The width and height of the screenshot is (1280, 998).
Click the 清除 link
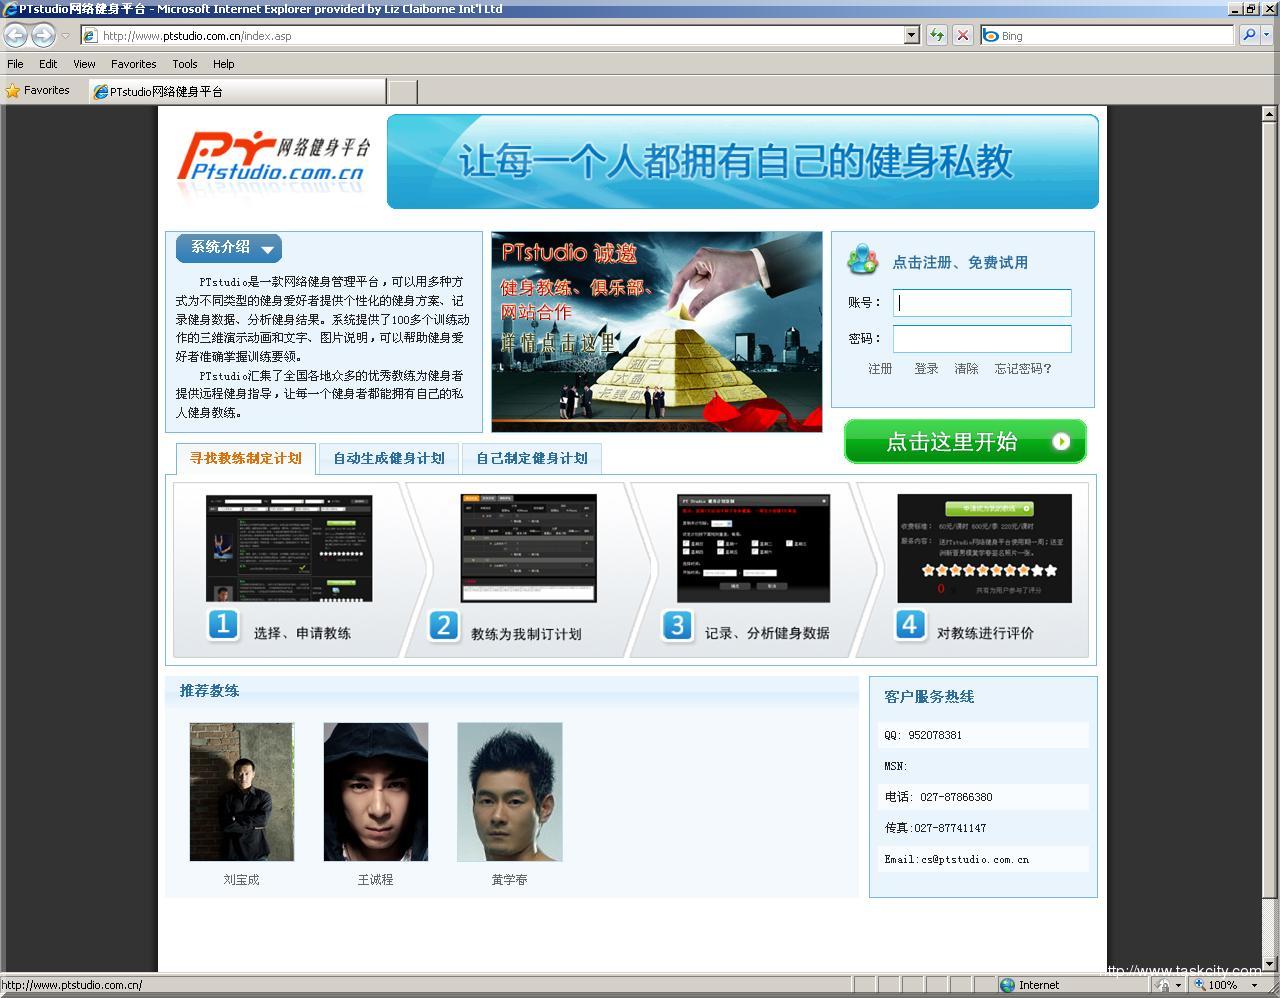tap(966, 369)
